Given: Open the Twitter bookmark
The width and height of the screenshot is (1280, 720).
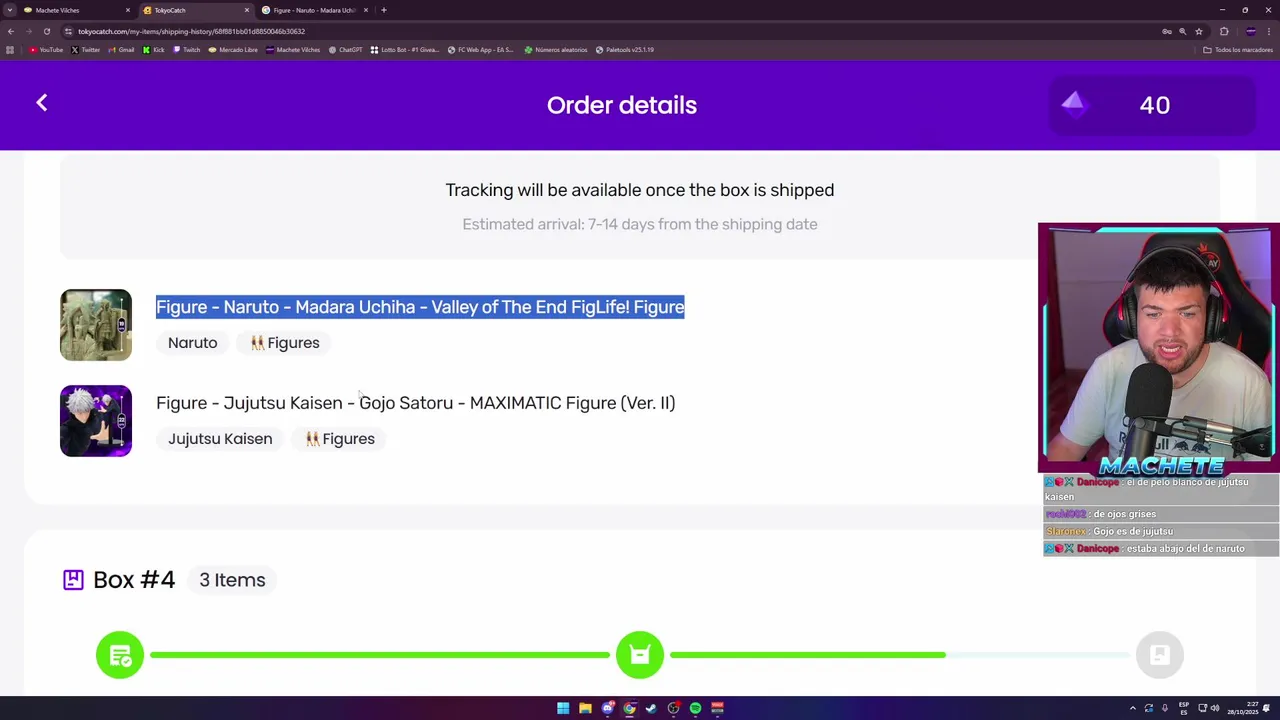Looking at the screenshot, I should (86, 50).
